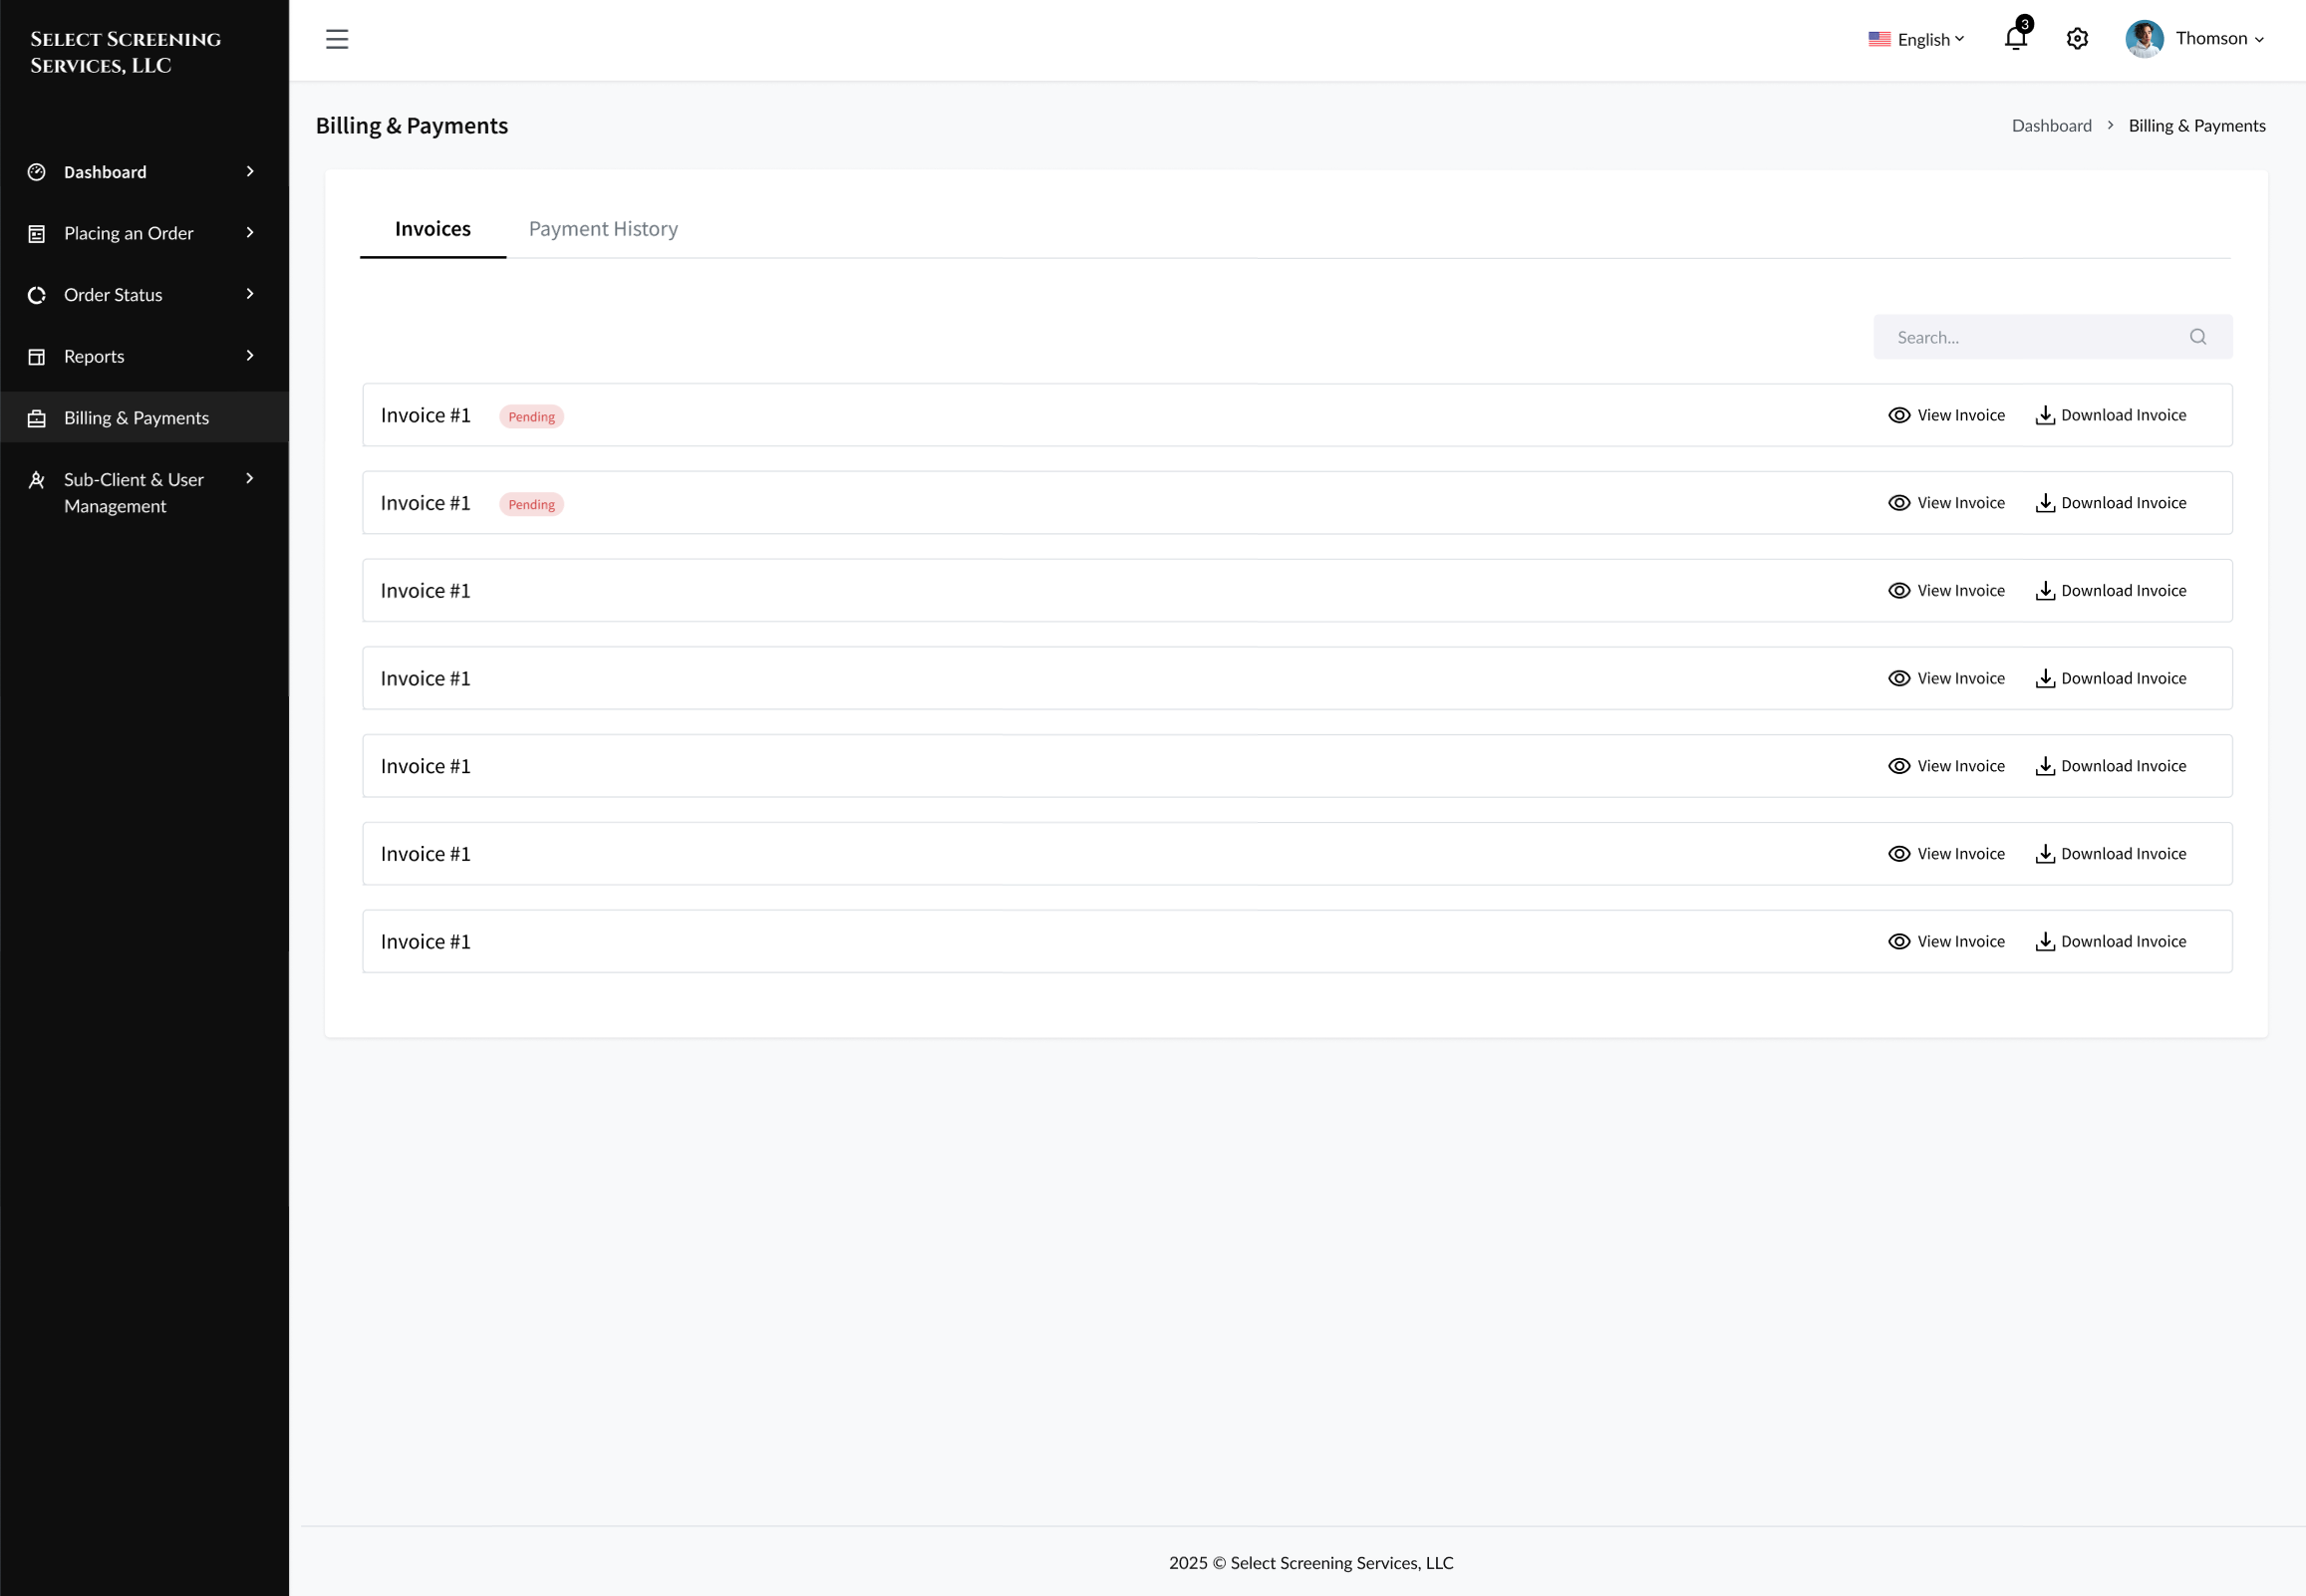Expand the Placing an Order chevron
This screenshot has width=2306, height=1596.
(250, 233)
